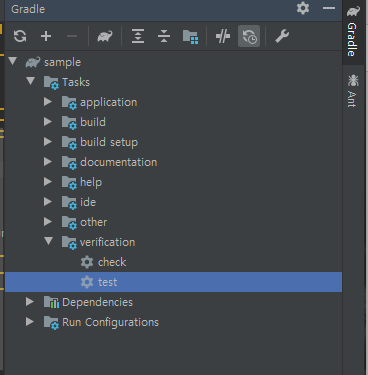Click the other folder icon

click(x=69, y=222)
